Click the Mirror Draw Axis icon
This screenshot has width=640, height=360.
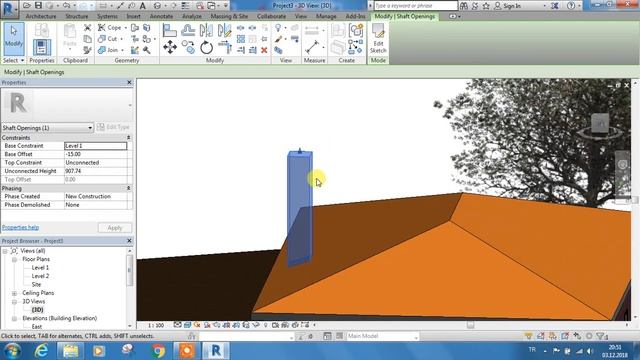pyautogui.click(x=224, y=31)
